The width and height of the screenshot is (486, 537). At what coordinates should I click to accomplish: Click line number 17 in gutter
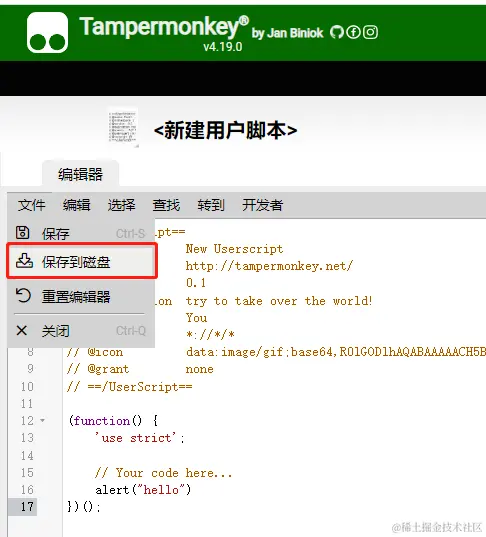(x=27, y=507)
